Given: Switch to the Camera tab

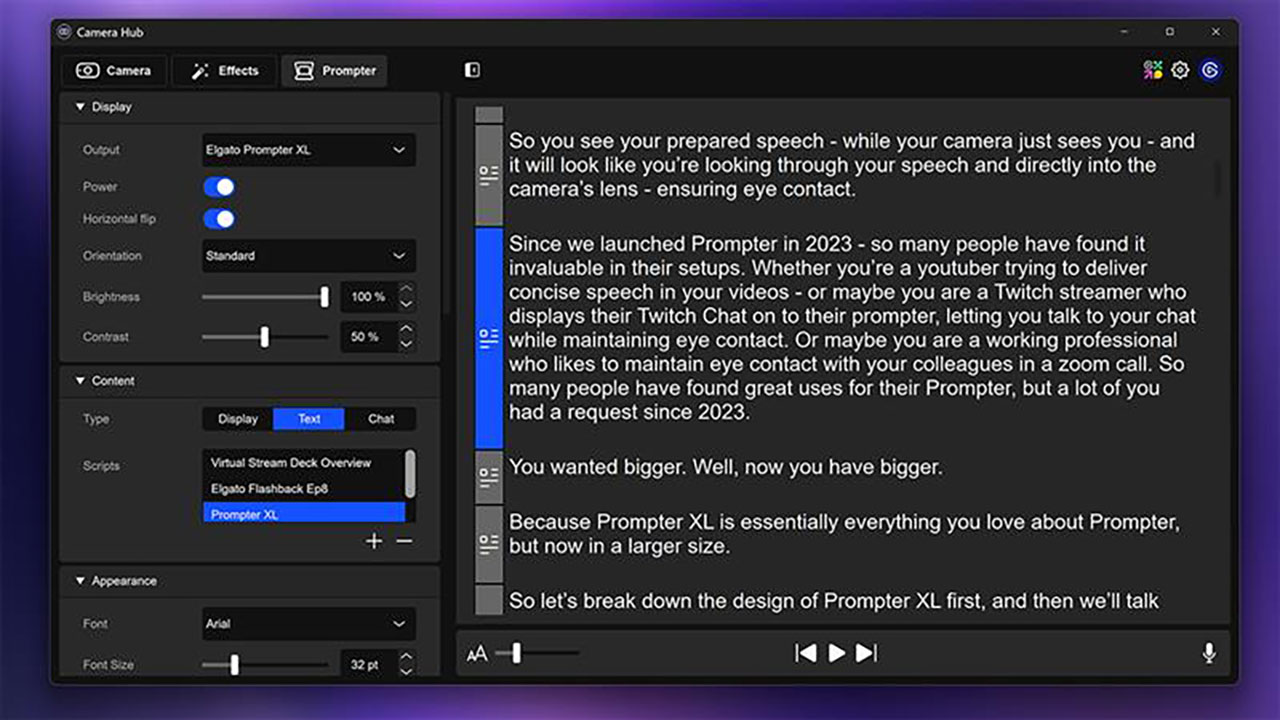Looking at the screenshot, I should pos(114,71).
